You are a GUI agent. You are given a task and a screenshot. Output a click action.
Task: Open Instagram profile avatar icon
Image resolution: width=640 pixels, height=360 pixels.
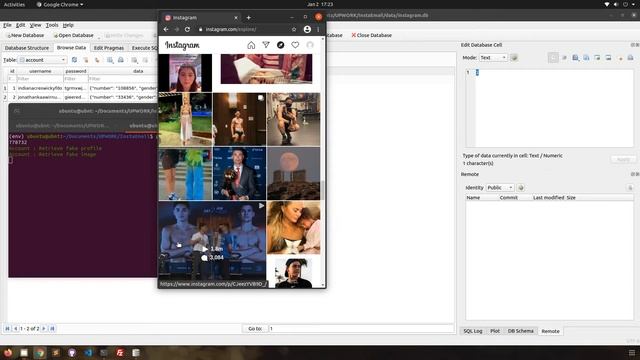tap(310, 45)
